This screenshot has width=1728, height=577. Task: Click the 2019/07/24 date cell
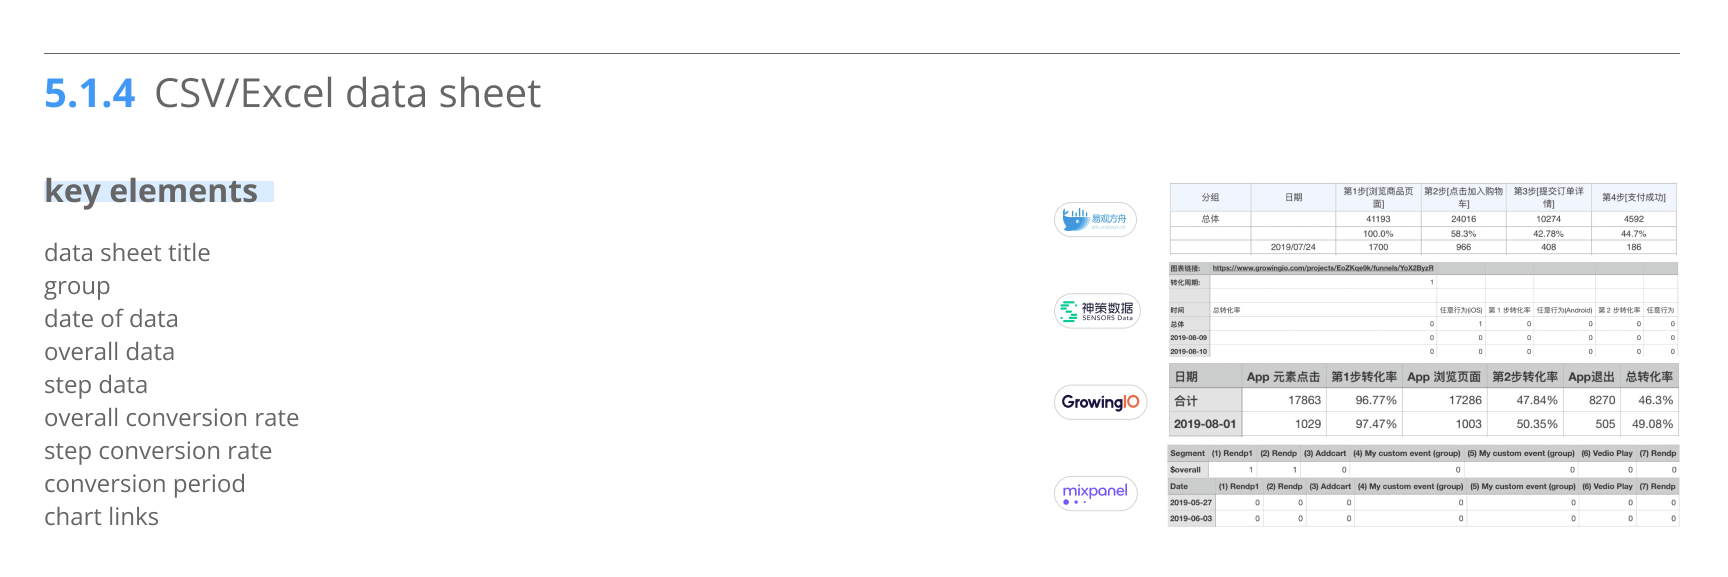(1292, 247)
